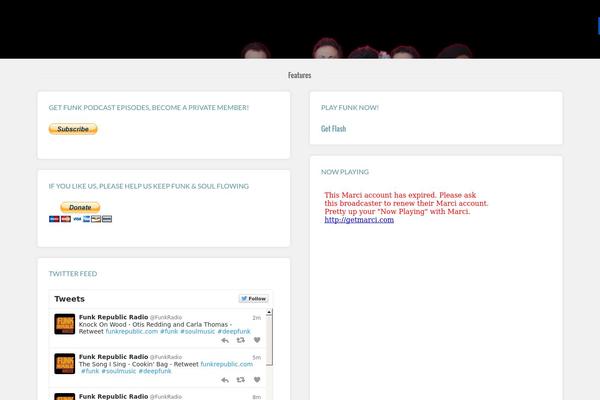This screenshot has width=600, height=400.
Task: Reply to the Knock On Wood tweet
Action: point(225,340)
